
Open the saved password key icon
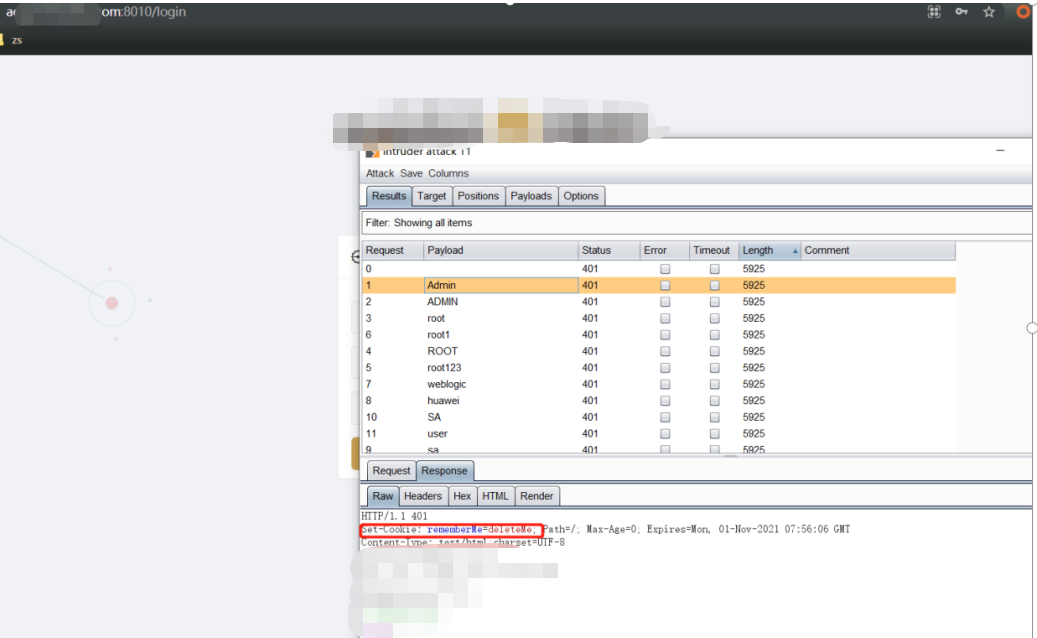coord(962,12)
